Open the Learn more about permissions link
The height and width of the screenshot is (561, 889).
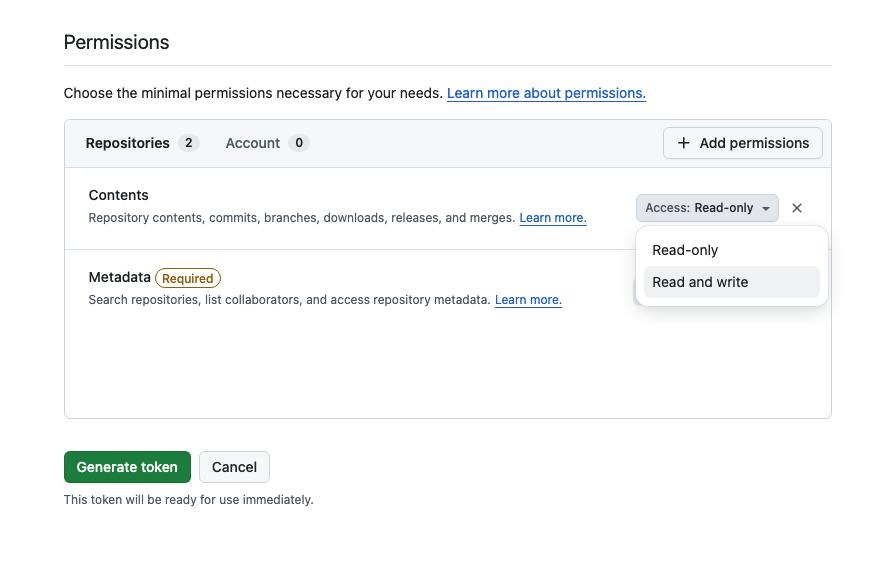546,93
